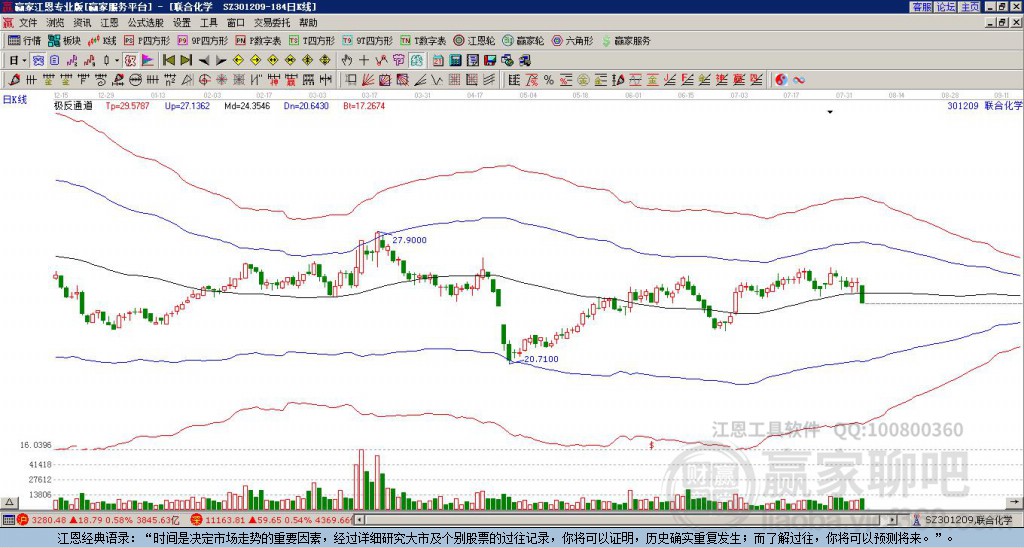Open the 帮助 menu
Viewport: 1024px width, 548px height.
[x=308, y=23]
